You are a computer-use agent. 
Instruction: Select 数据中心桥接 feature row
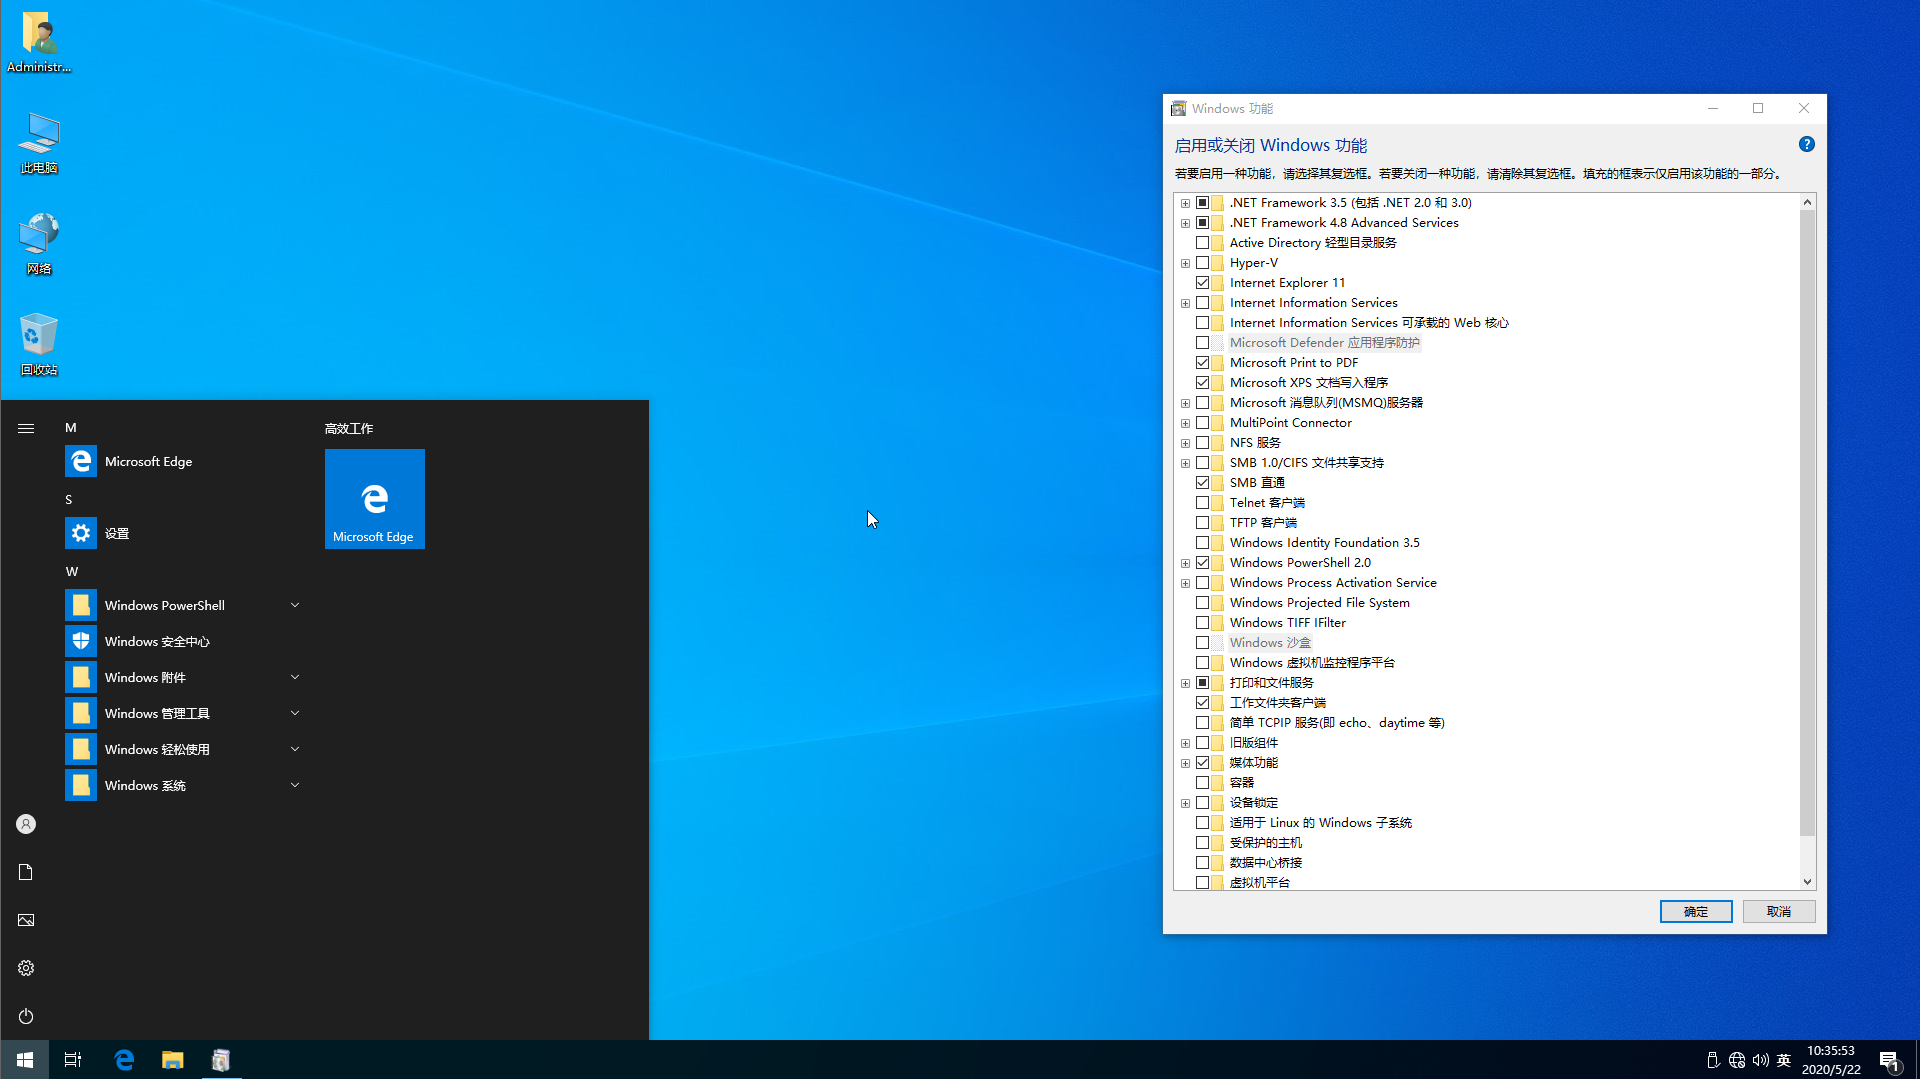pyautogui.click(x=1266, y=863)
